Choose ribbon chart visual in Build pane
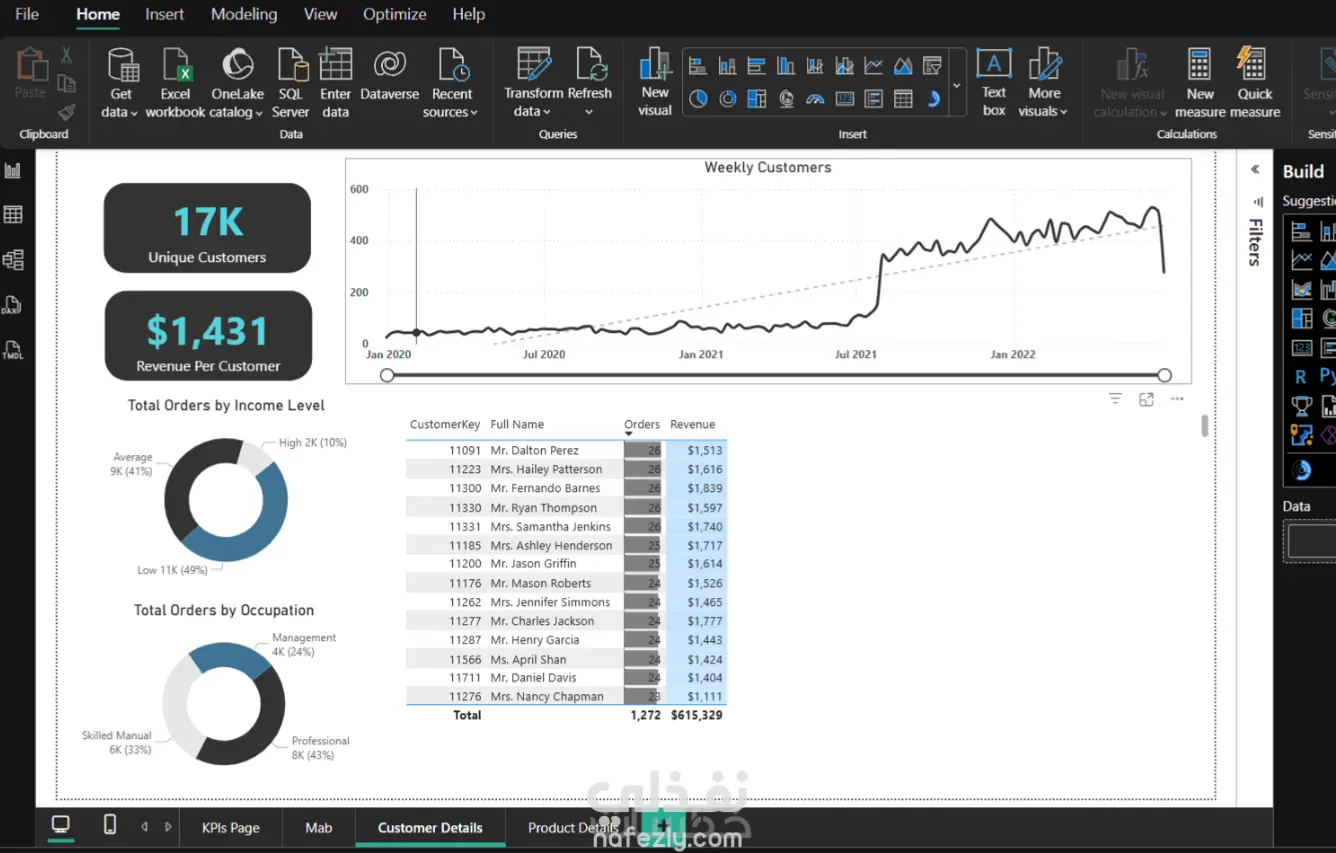 (1301, 289)
